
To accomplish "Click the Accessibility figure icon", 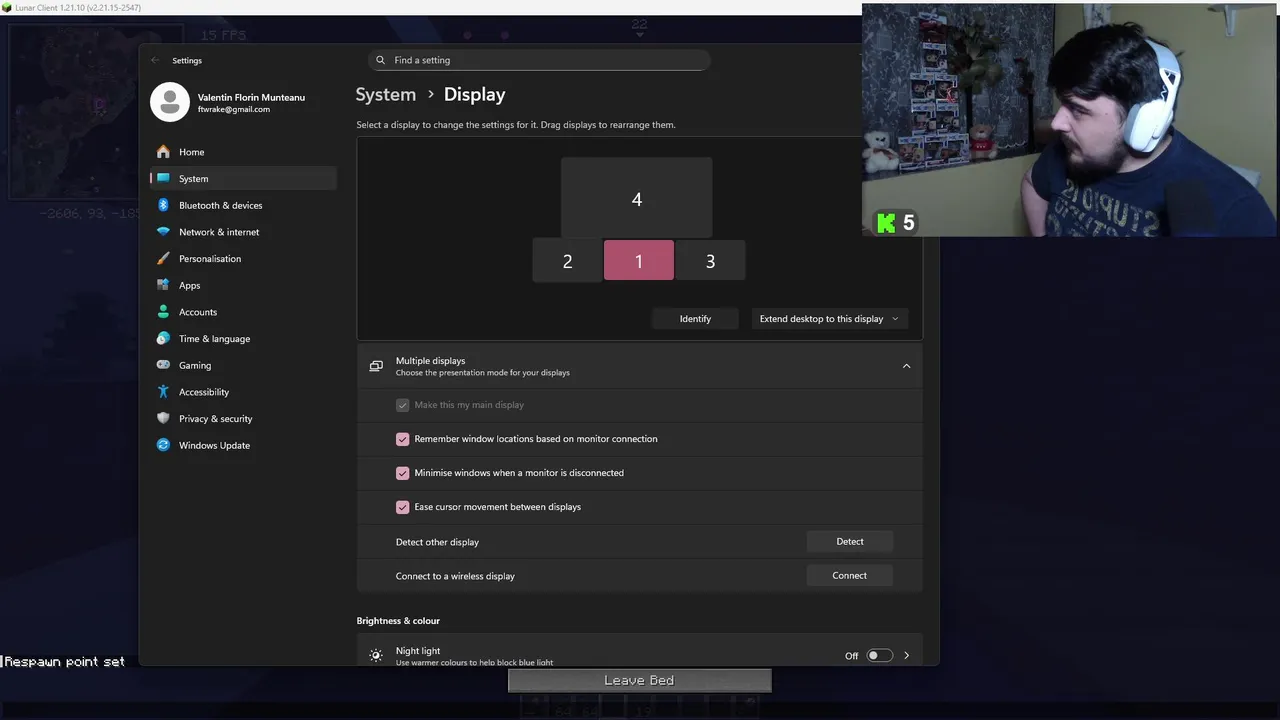I will [x=163, y=392].
